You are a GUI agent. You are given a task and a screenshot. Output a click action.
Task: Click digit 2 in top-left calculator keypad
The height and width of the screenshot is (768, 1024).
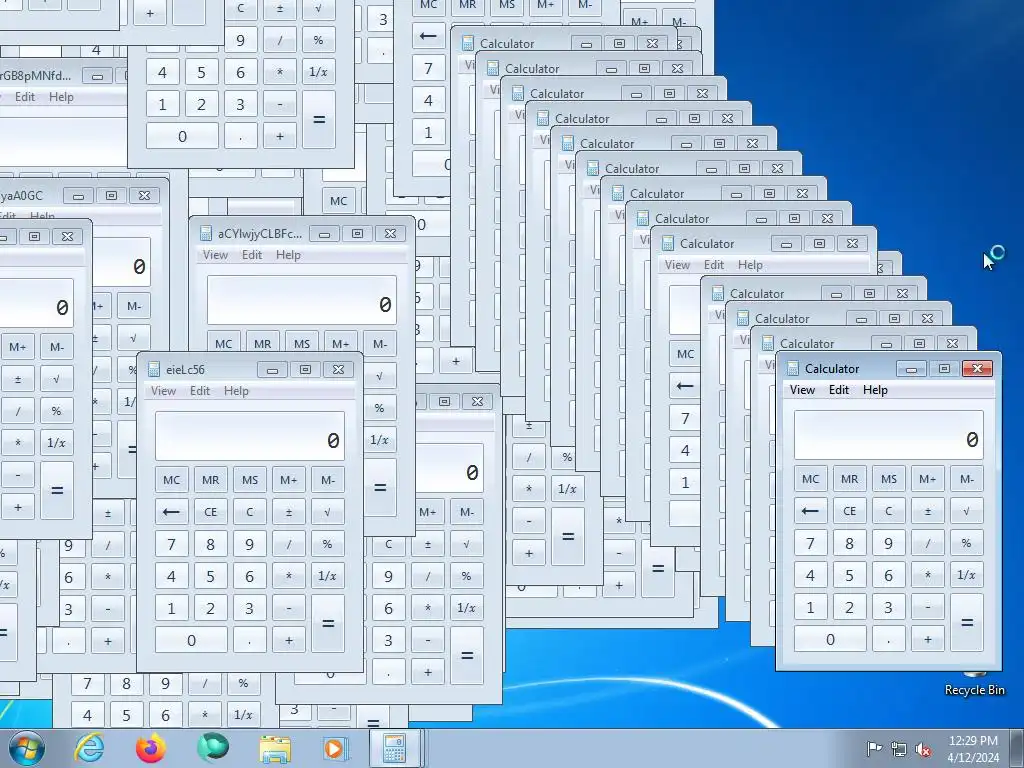[x=201, y=104]
